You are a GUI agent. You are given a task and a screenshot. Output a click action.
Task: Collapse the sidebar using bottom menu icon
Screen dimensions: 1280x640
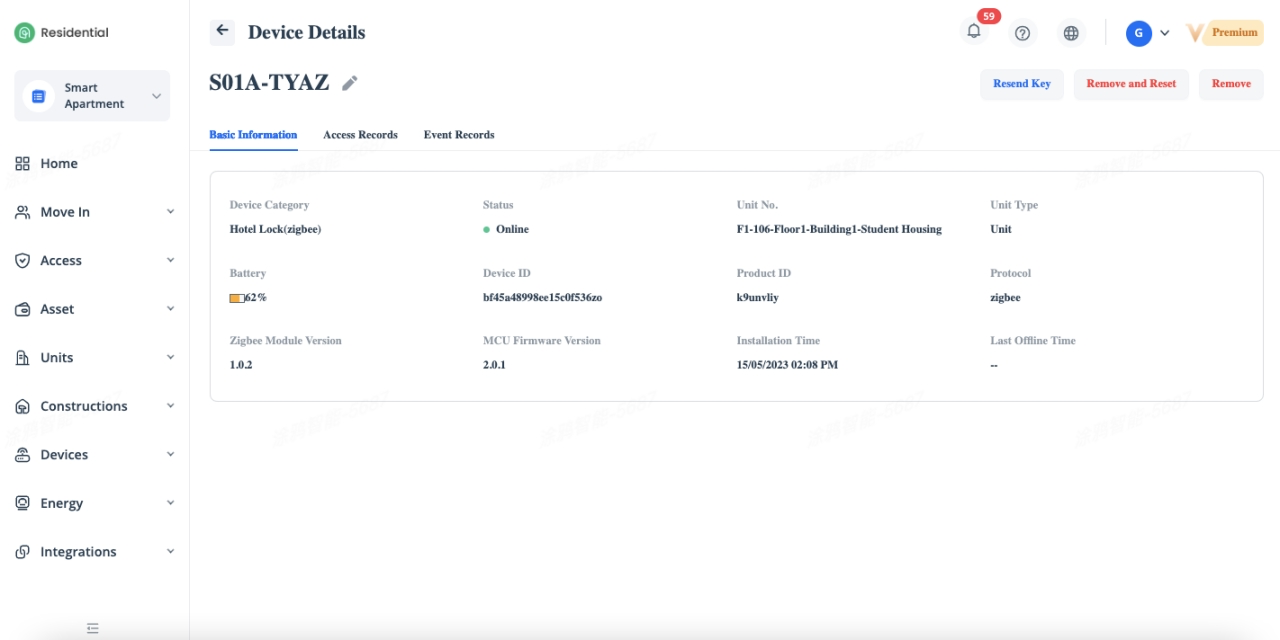tap(93, 628)
